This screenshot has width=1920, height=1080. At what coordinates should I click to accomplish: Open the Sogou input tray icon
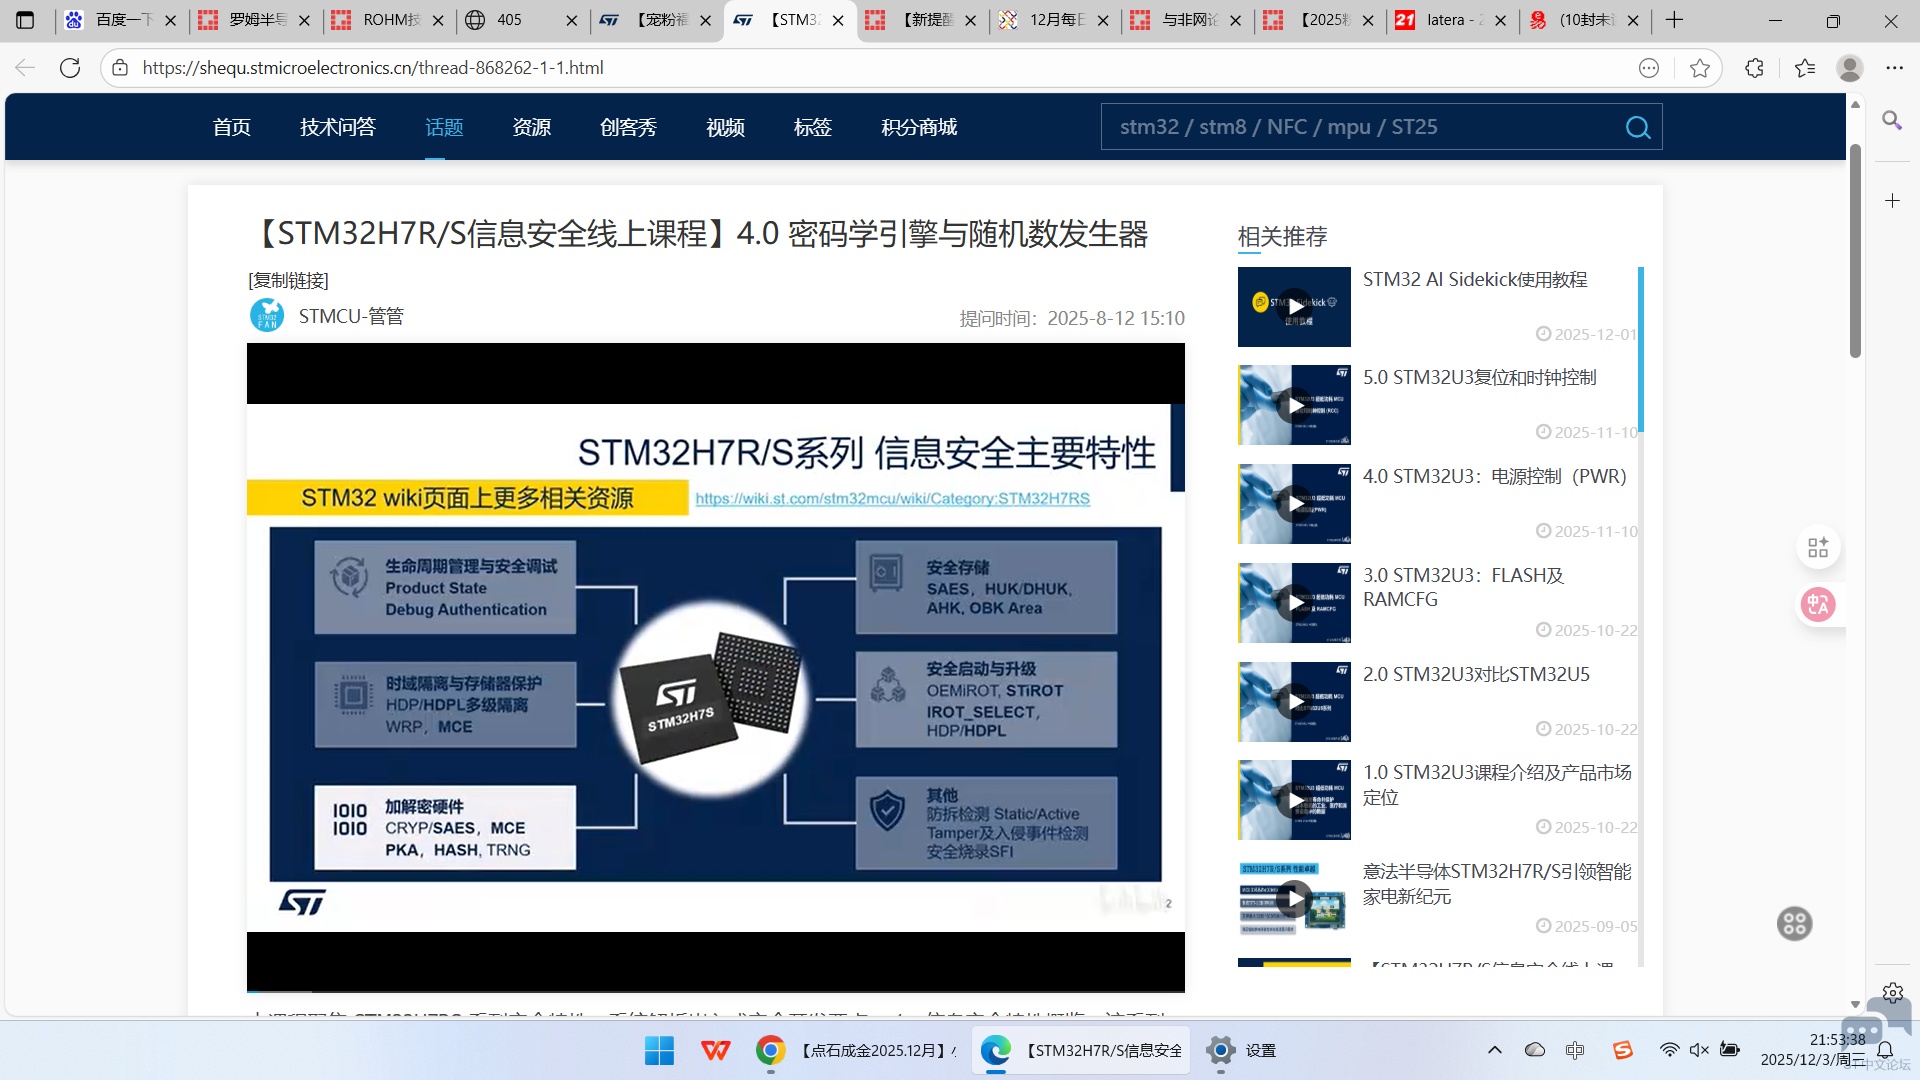click(1622, 1050)
